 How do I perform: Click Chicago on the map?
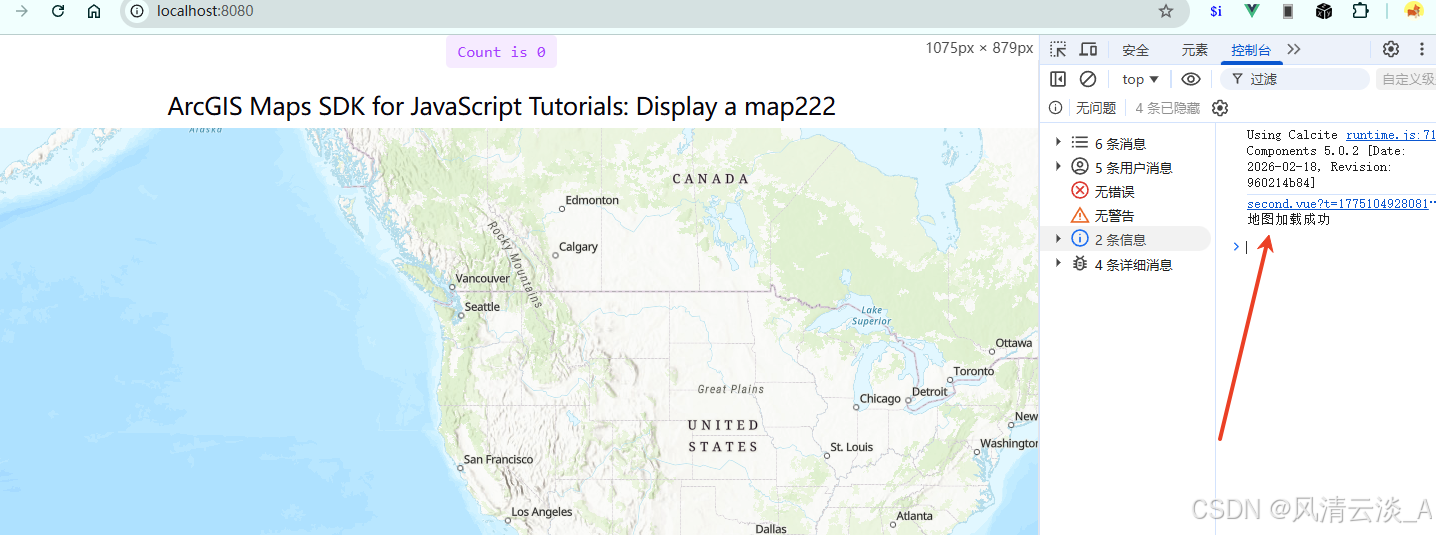coord(880,398)
